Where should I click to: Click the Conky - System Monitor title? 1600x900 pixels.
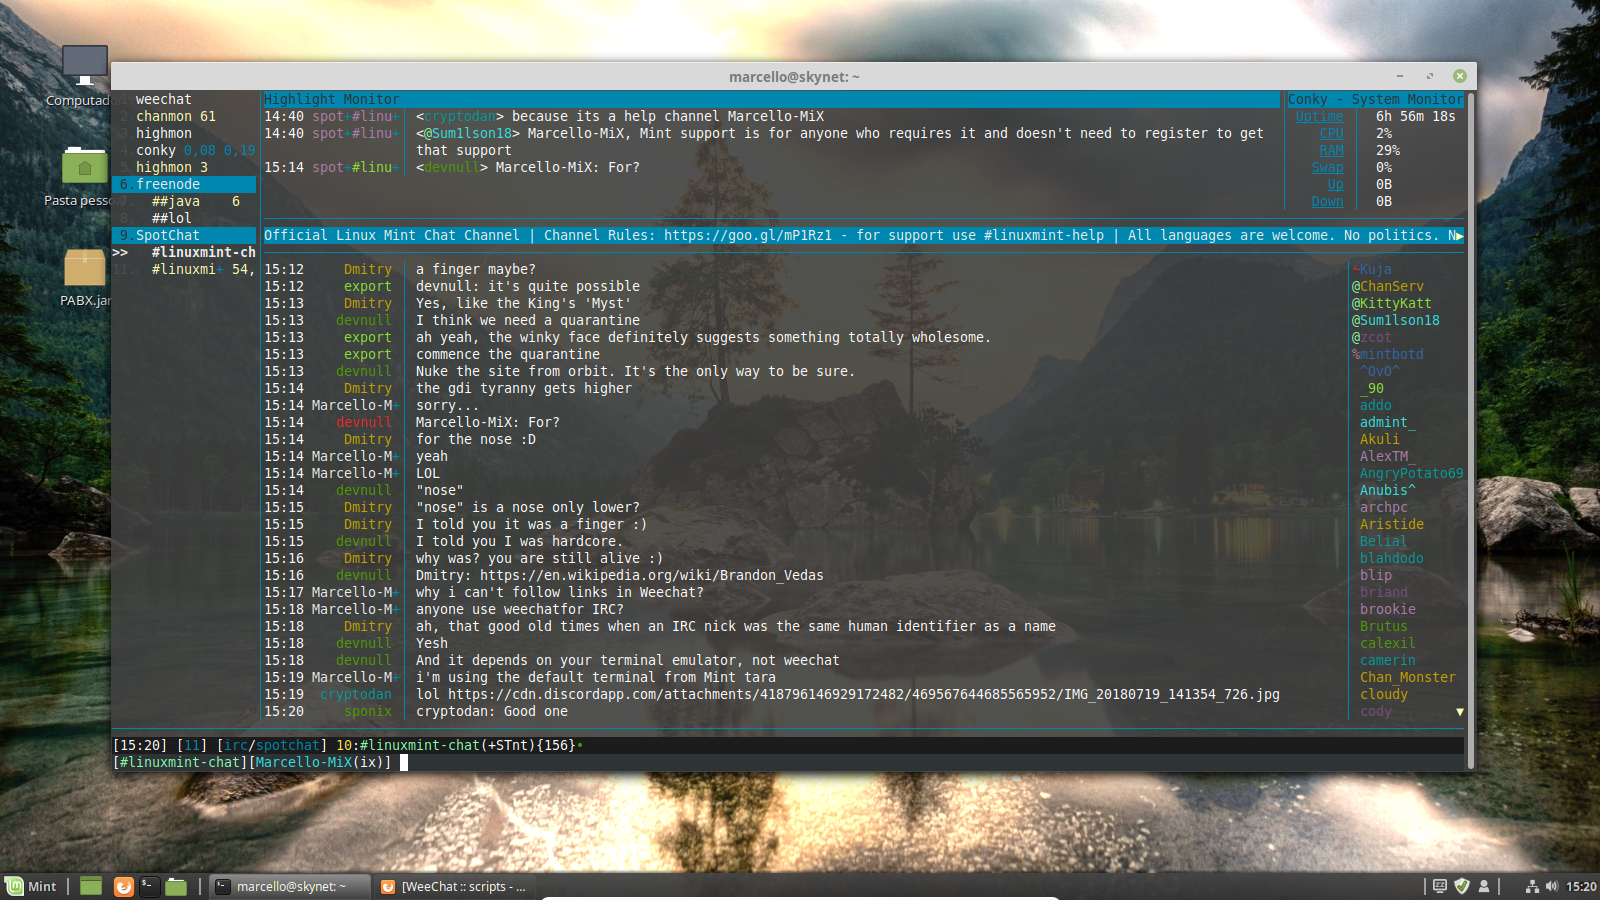click(1375, 99)
